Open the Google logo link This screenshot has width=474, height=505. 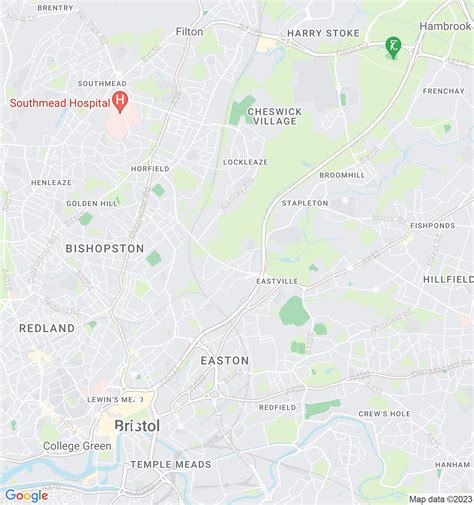27,496
